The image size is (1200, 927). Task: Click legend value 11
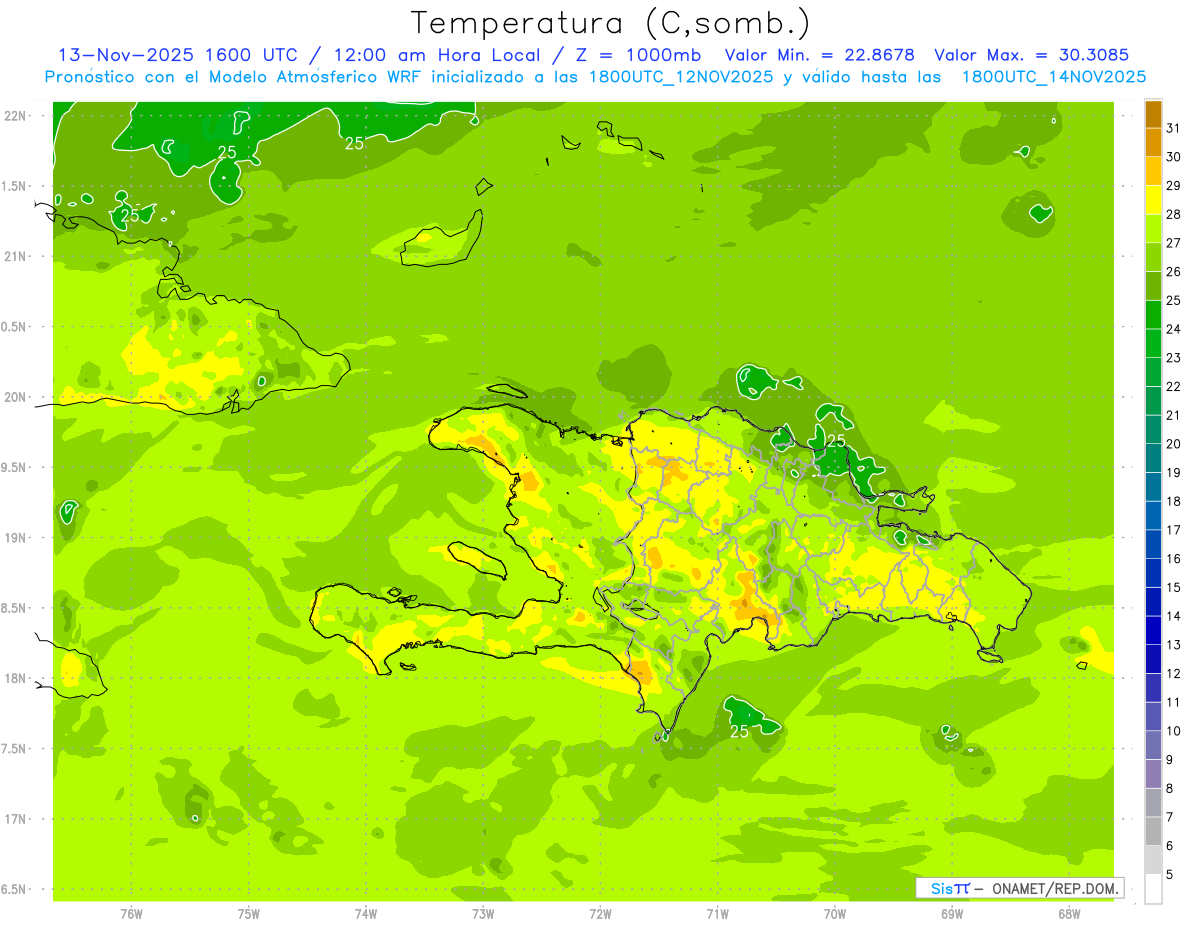1173,702
